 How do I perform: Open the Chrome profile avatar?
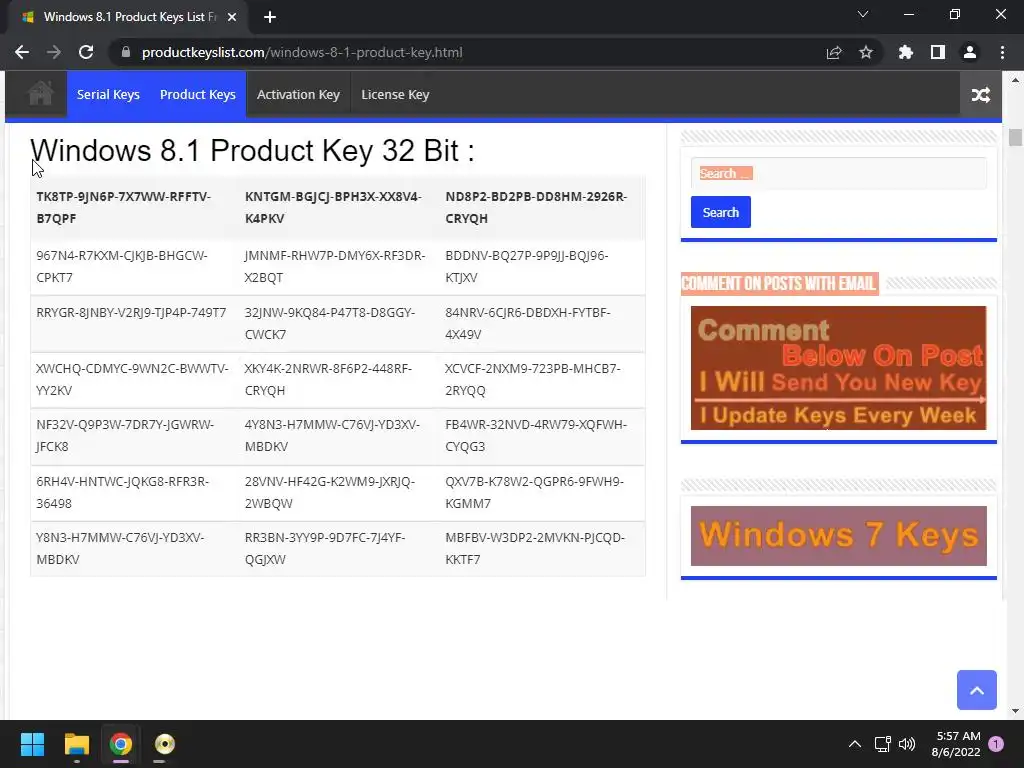tap(970, 52)
